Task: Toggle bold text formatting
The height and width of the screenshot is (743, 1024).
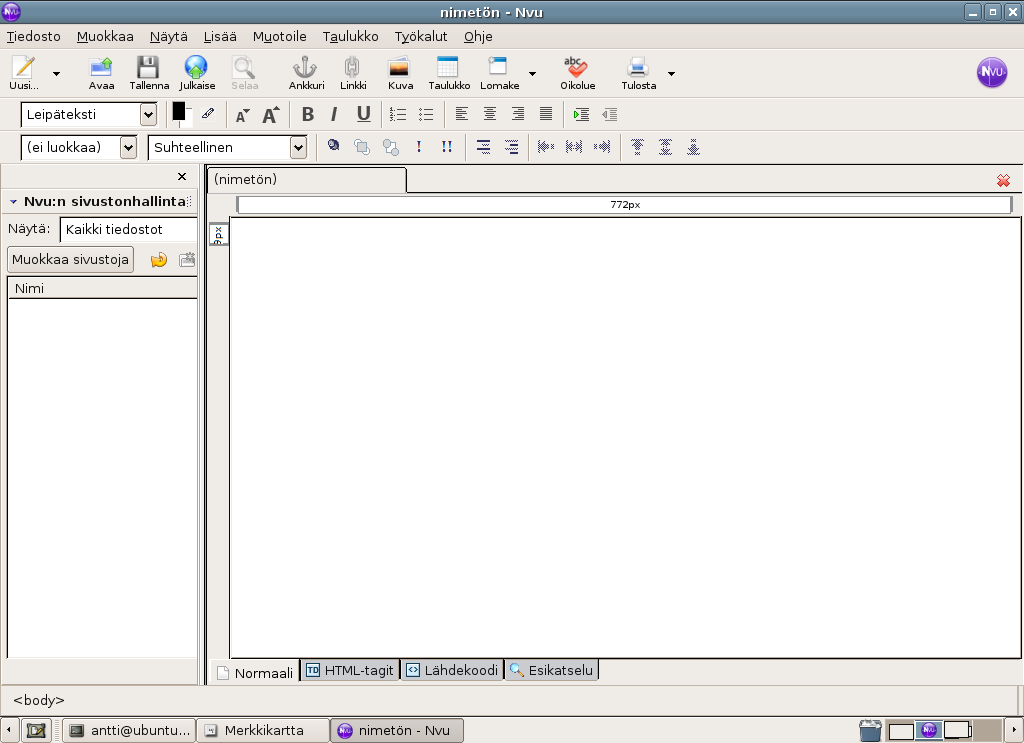Action: pyautogui.click(x=308, y=114)
